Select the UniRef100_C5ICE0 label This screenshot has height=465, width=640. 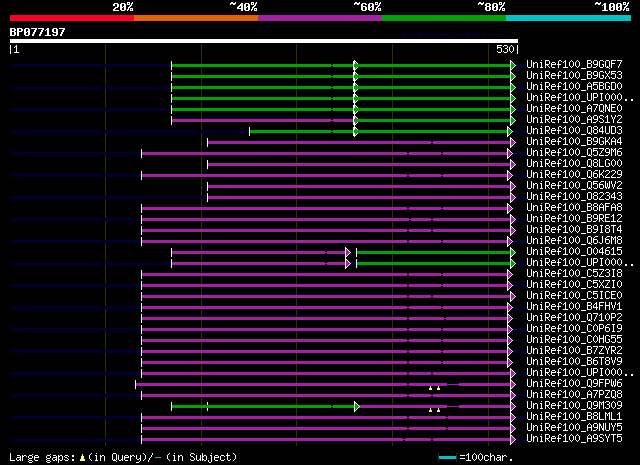coord(574,296)
